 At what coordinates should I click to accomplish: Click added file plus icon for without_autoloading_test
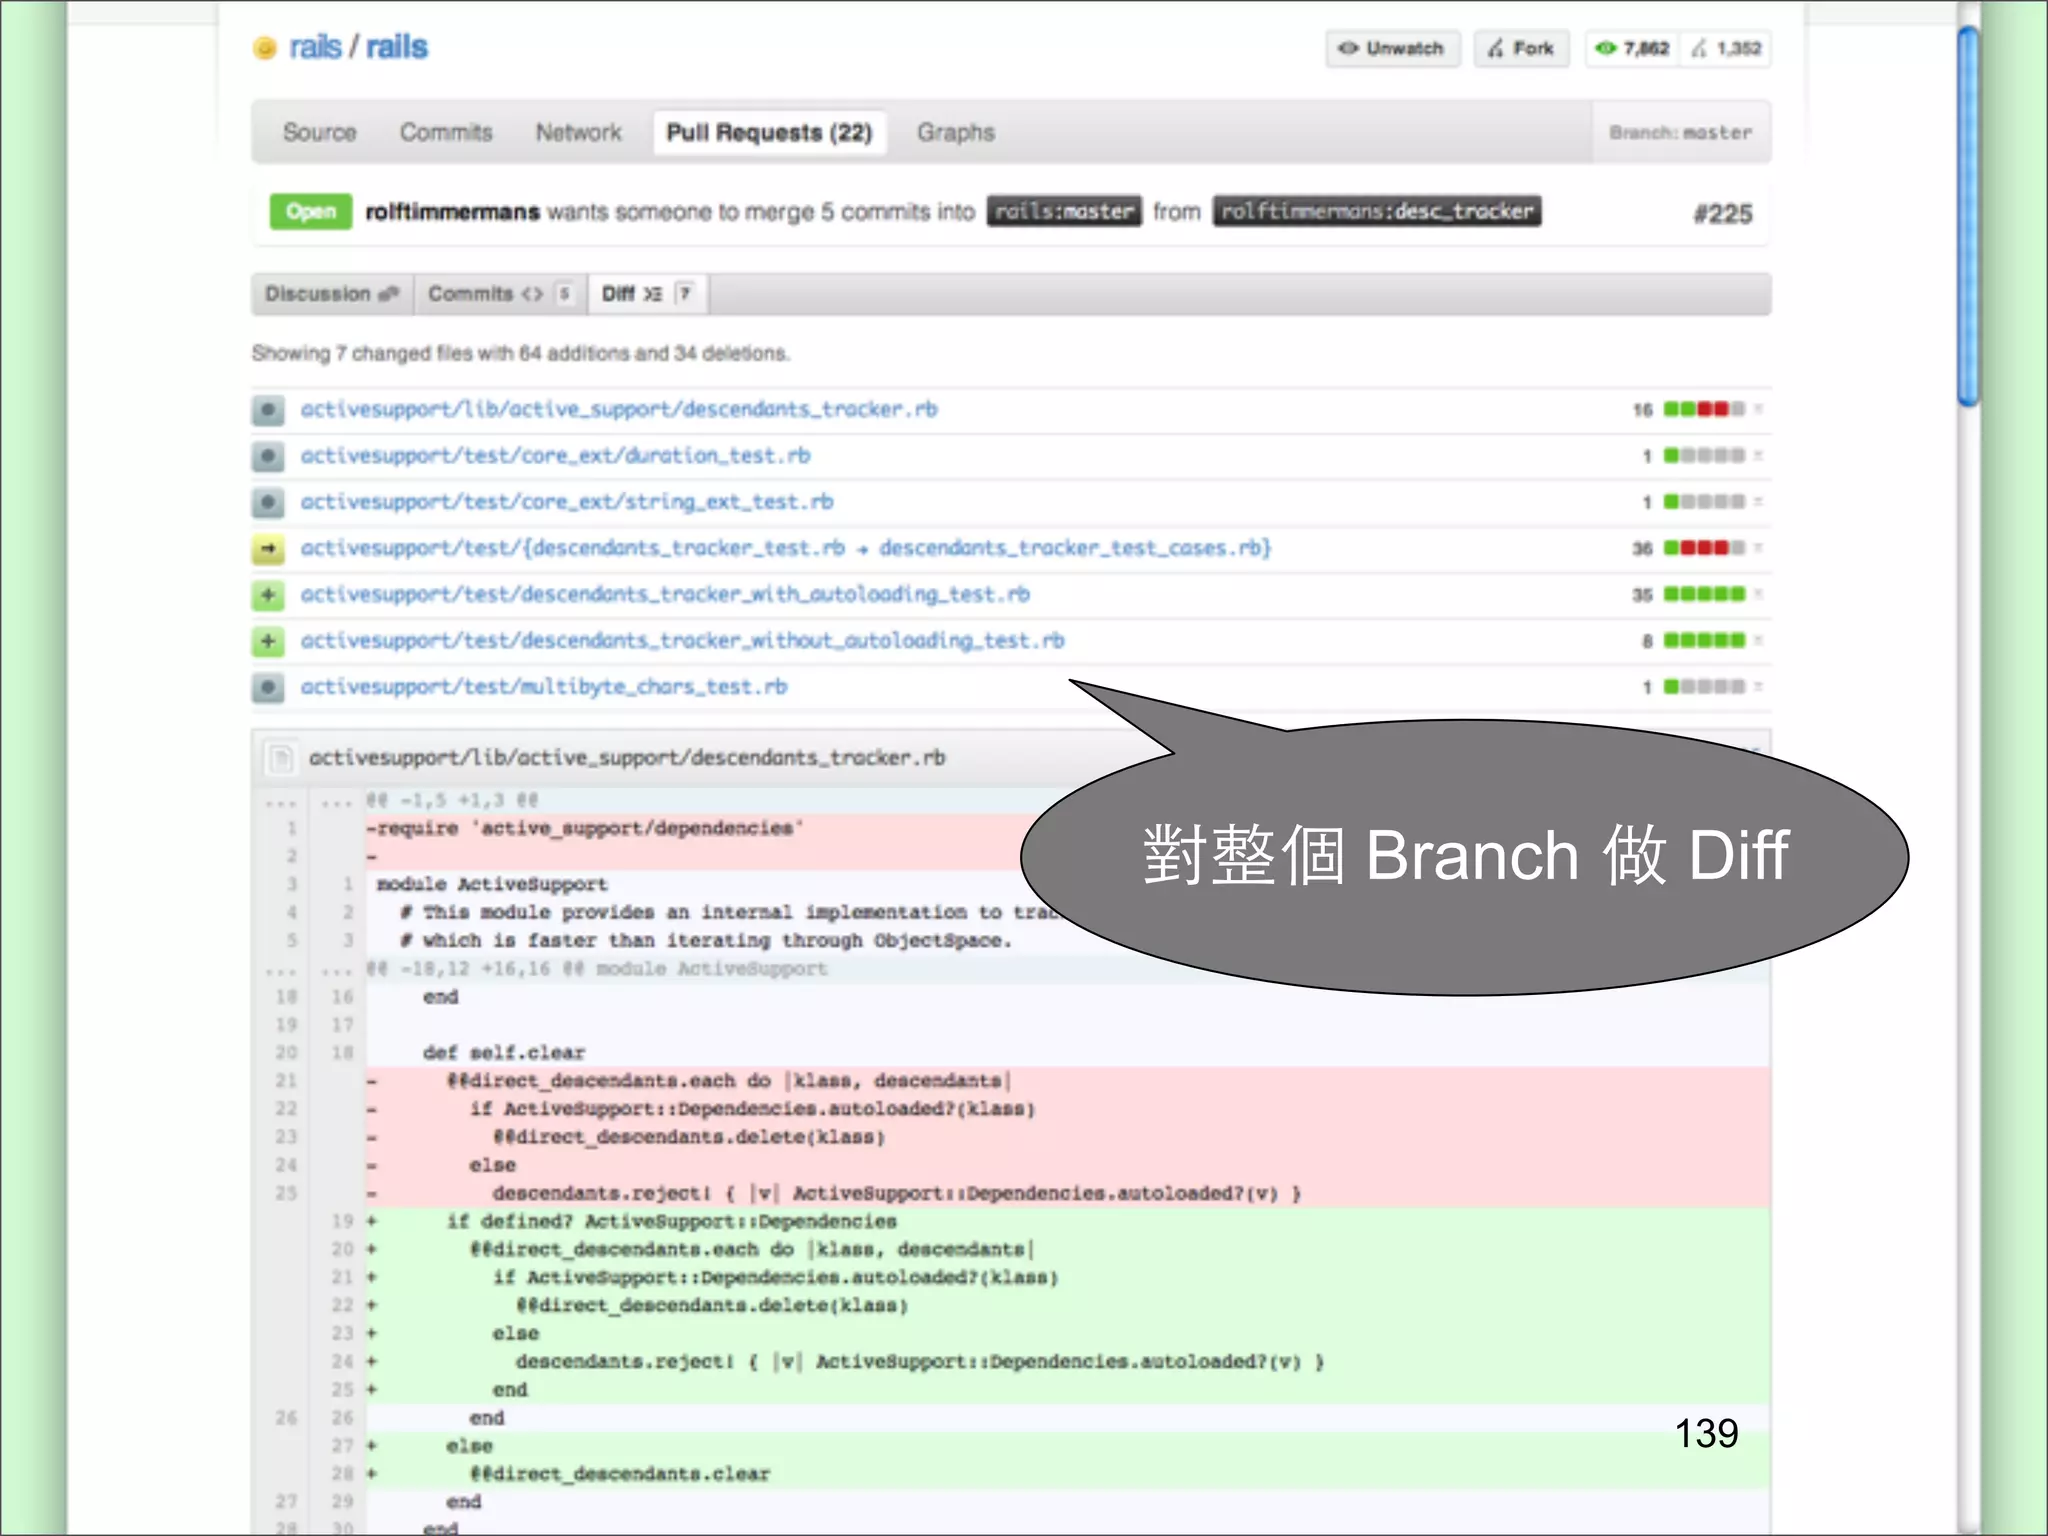coord(267,641)
